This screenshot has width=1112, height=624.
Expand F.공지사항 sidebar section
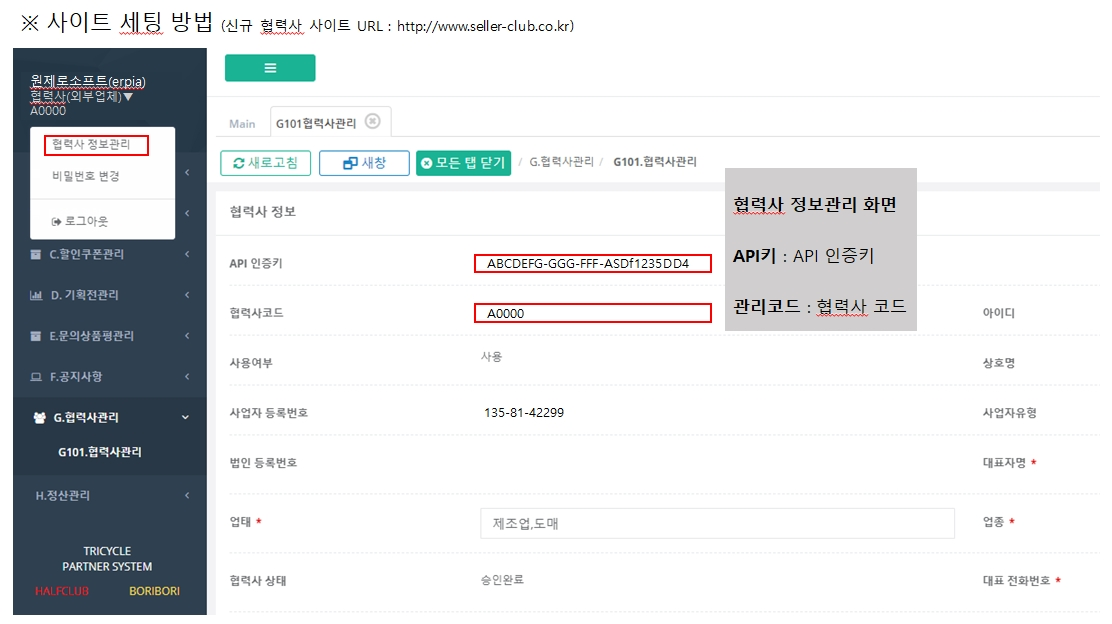[x=76, y=377]
